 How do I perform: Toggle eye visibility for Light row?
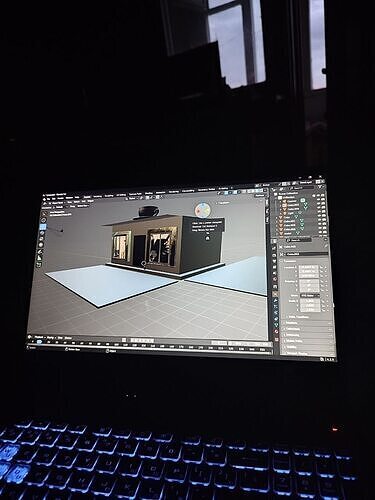[319, 211]
